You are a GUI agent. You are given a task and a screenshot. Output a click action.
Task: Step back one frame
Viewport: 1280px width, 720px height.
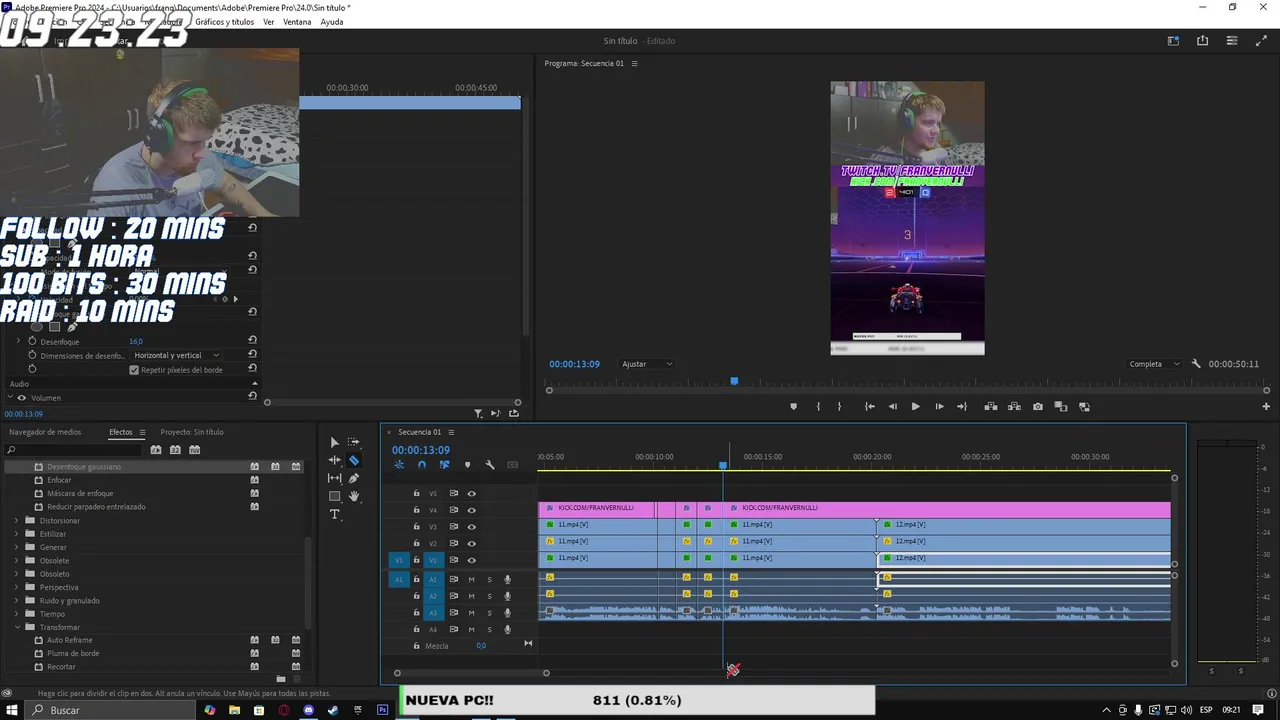coord(892,407)
